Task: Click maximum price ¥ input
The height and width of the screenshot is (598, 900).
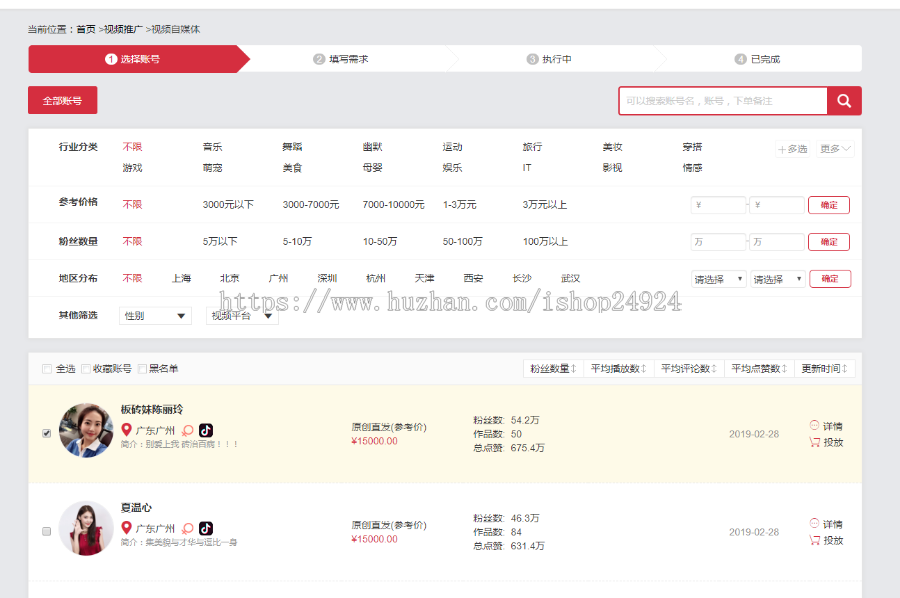Action: (x=777, y=205)
